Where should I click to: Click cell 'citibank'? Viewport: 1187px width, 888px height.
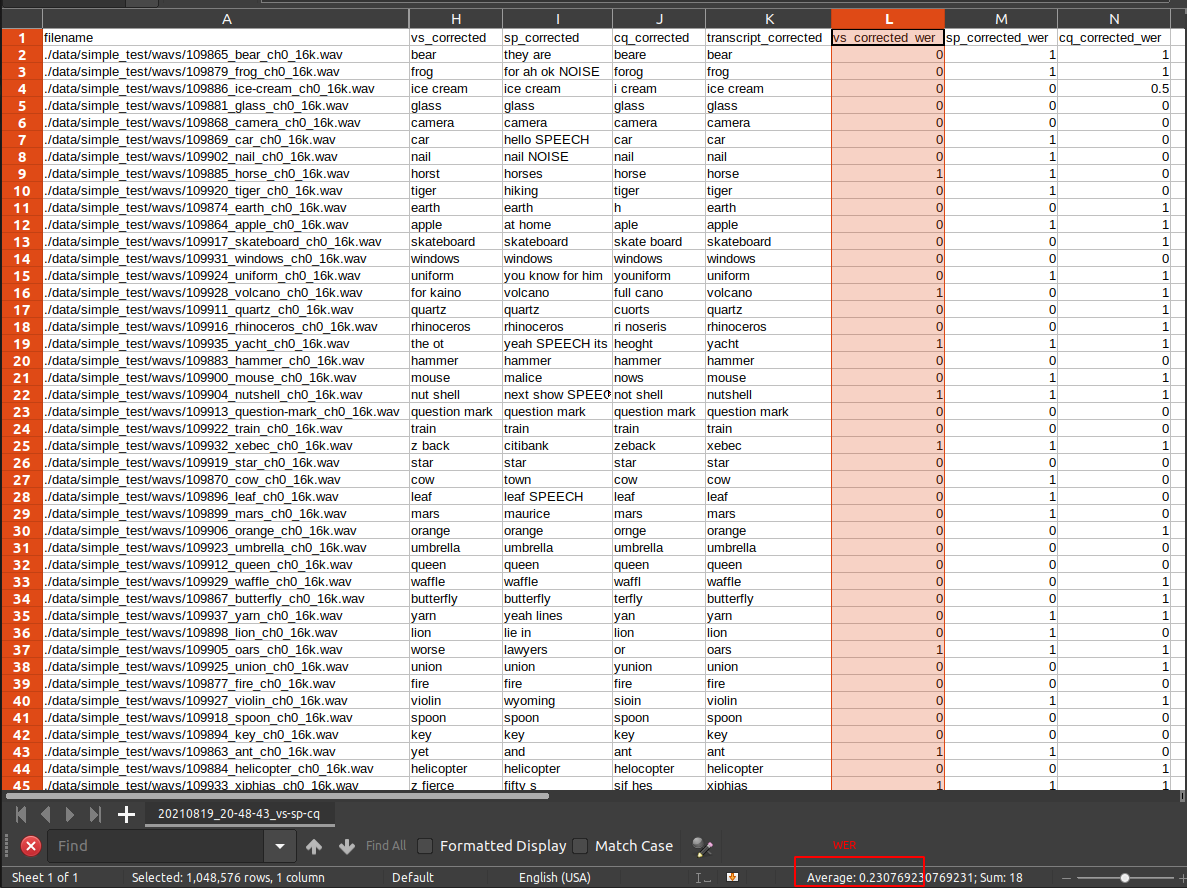click(x=557, y=445)
